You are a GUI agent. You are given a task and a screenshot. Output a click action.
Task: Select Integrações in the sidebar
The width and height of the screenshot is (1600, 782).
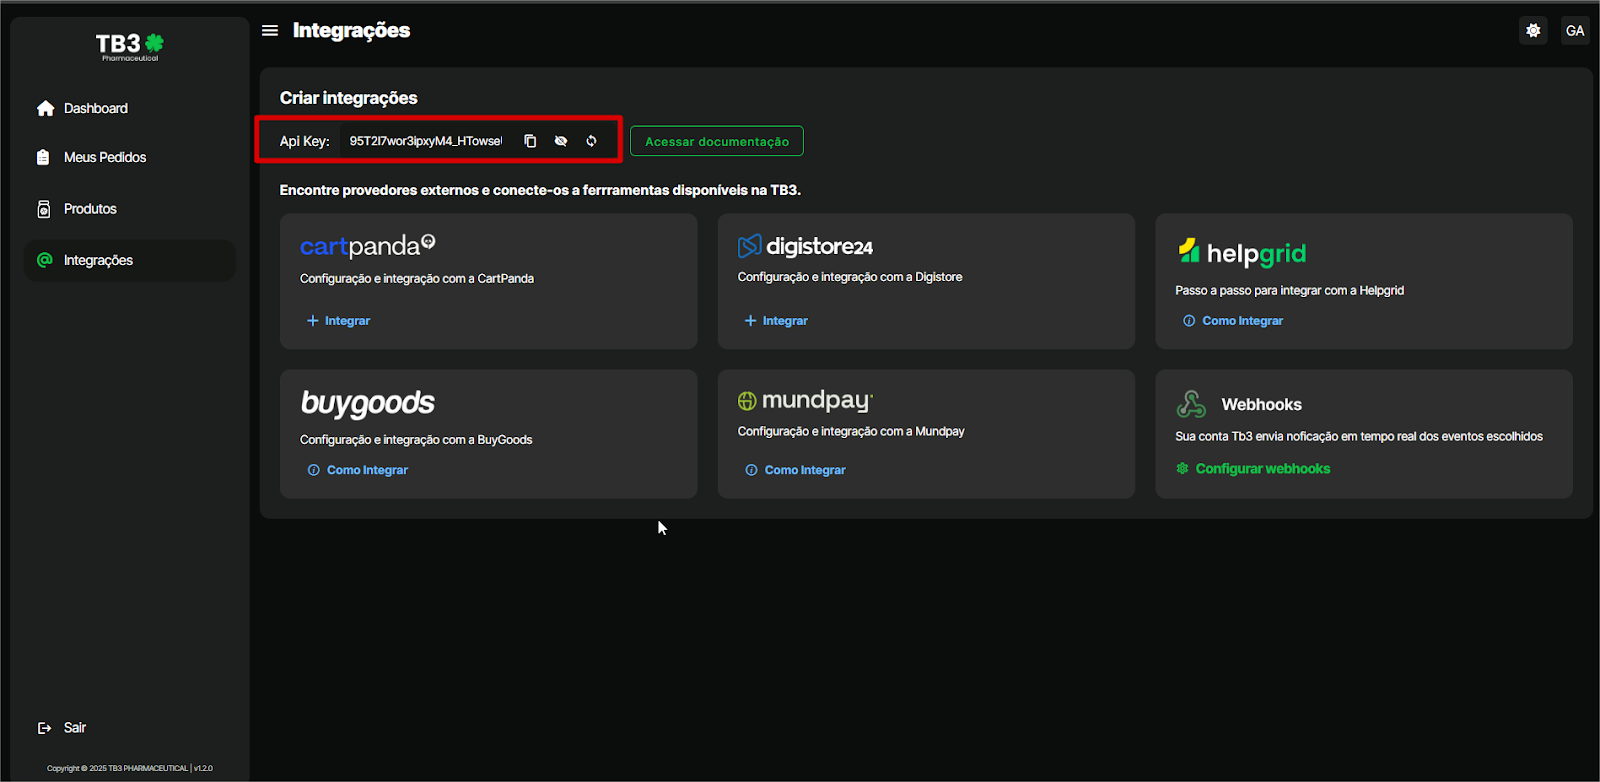[98, 260]
